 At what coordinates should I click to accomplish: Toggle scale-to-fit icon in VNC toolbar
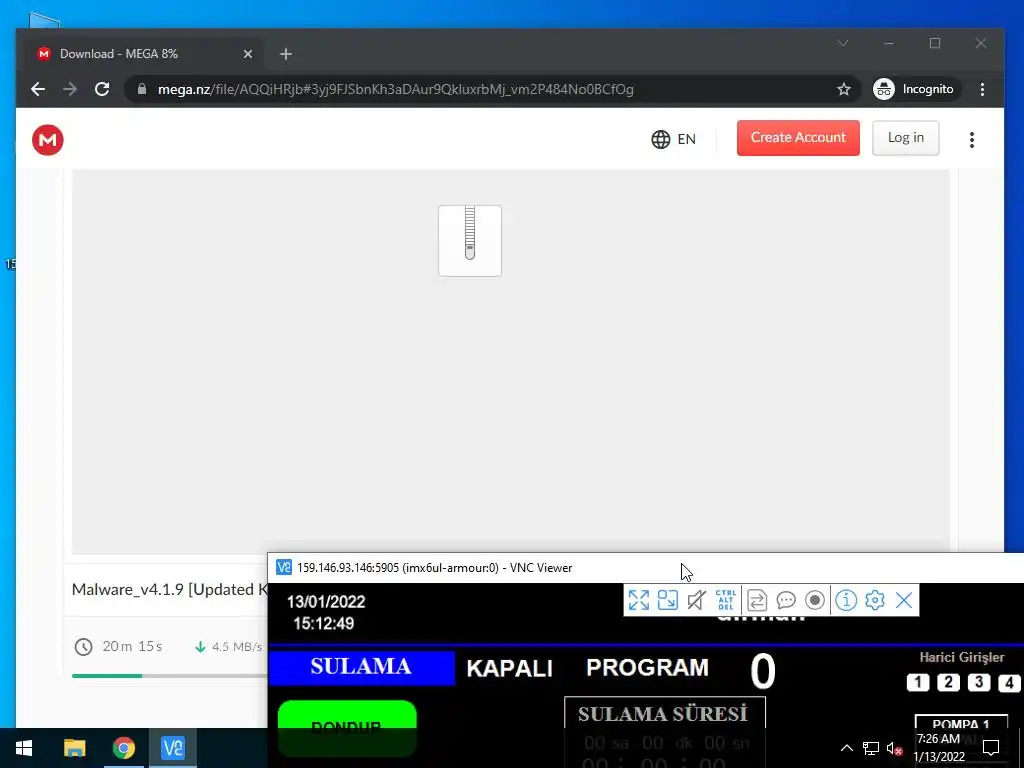[667, 600]
